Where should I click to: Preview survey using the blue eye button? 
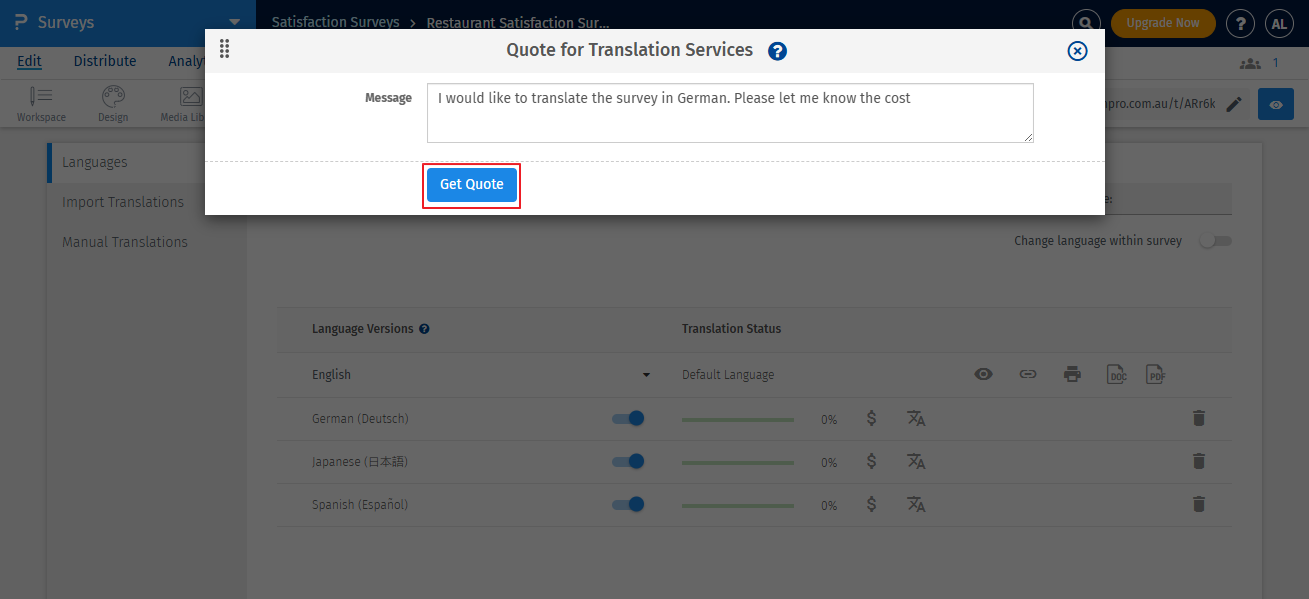1276,104
